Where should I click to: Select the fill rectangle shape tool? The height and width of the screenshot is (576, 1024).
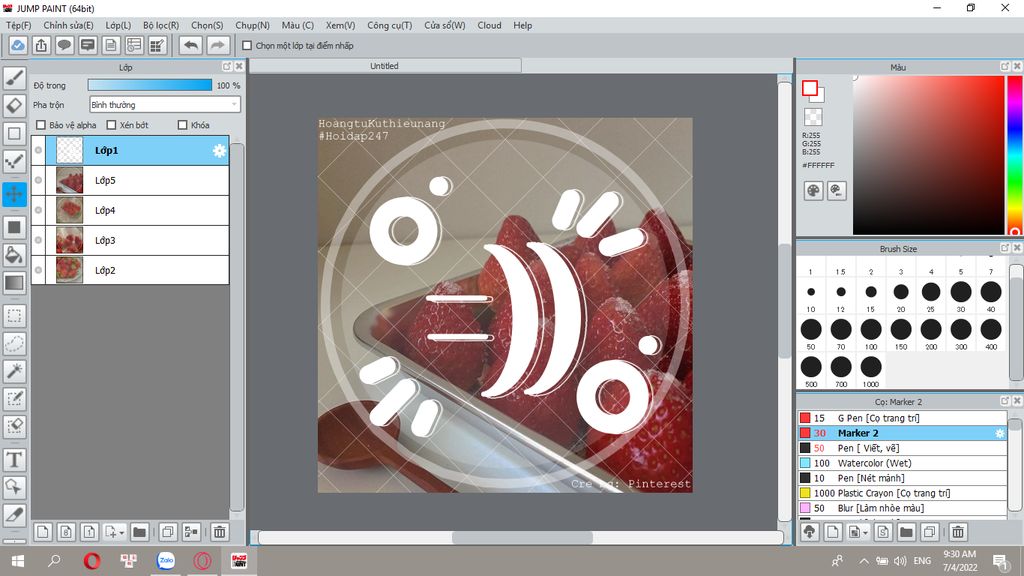coord(14,227)
